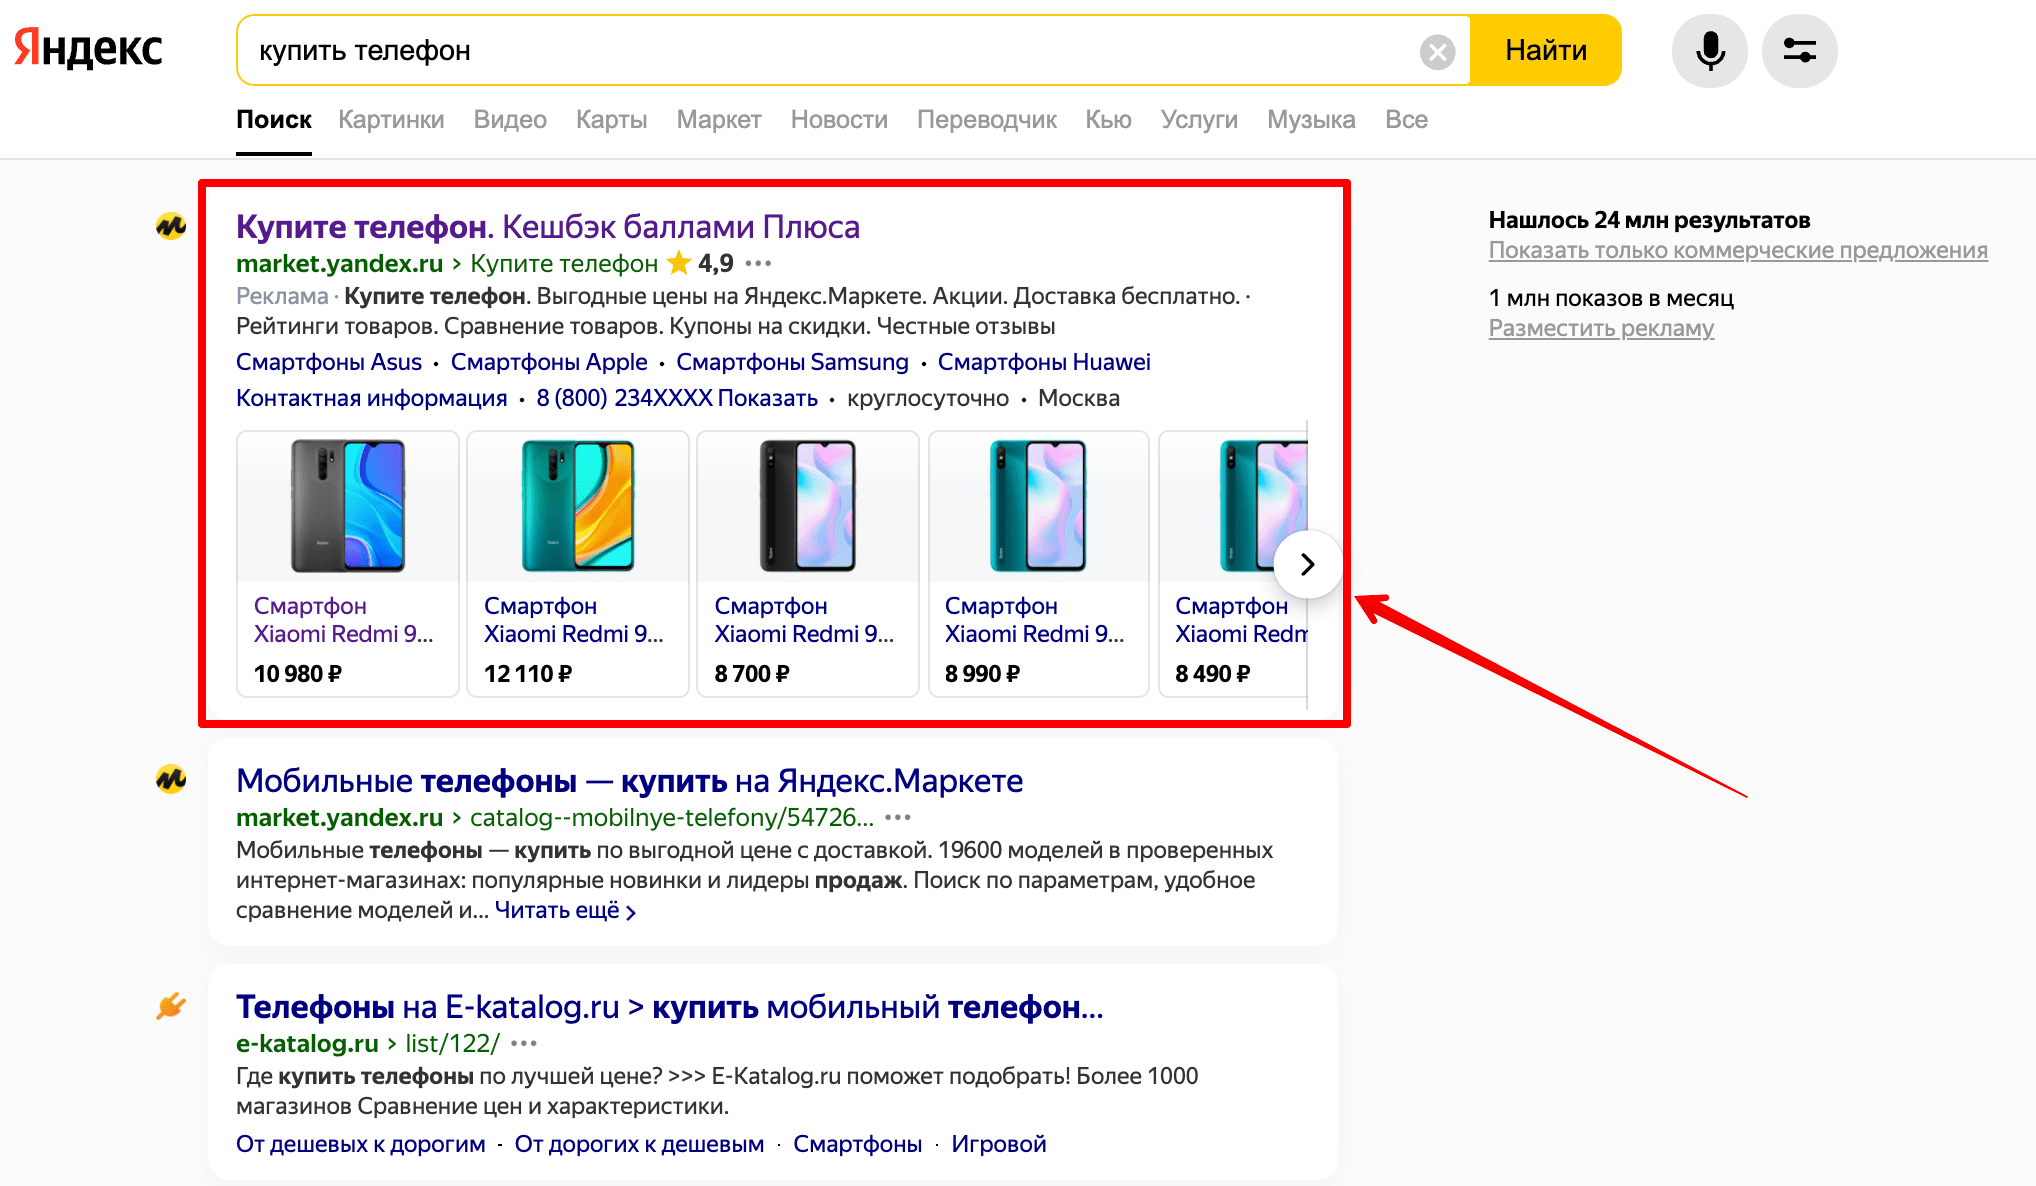Open the three-dots menu after list/122/
This screenshot has height=1186, width=2036.
click(x=524, y=1044)
